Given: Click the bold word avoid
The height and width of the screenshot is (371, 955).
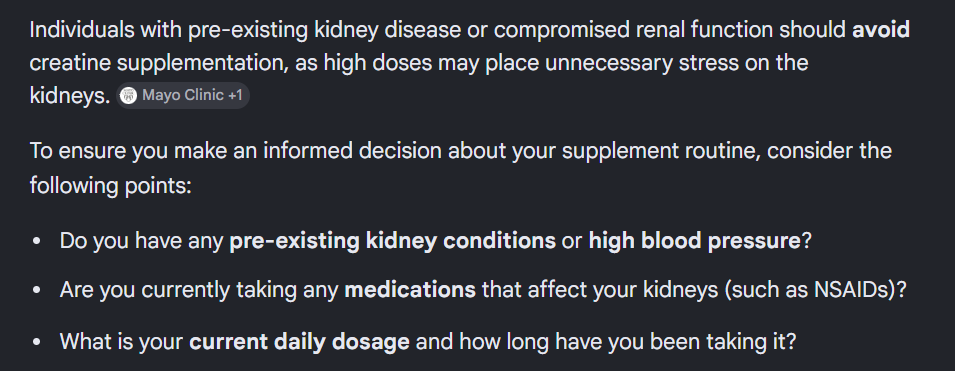Looking at the screenshot, I should pyautogui.click(x=881, y=30).
